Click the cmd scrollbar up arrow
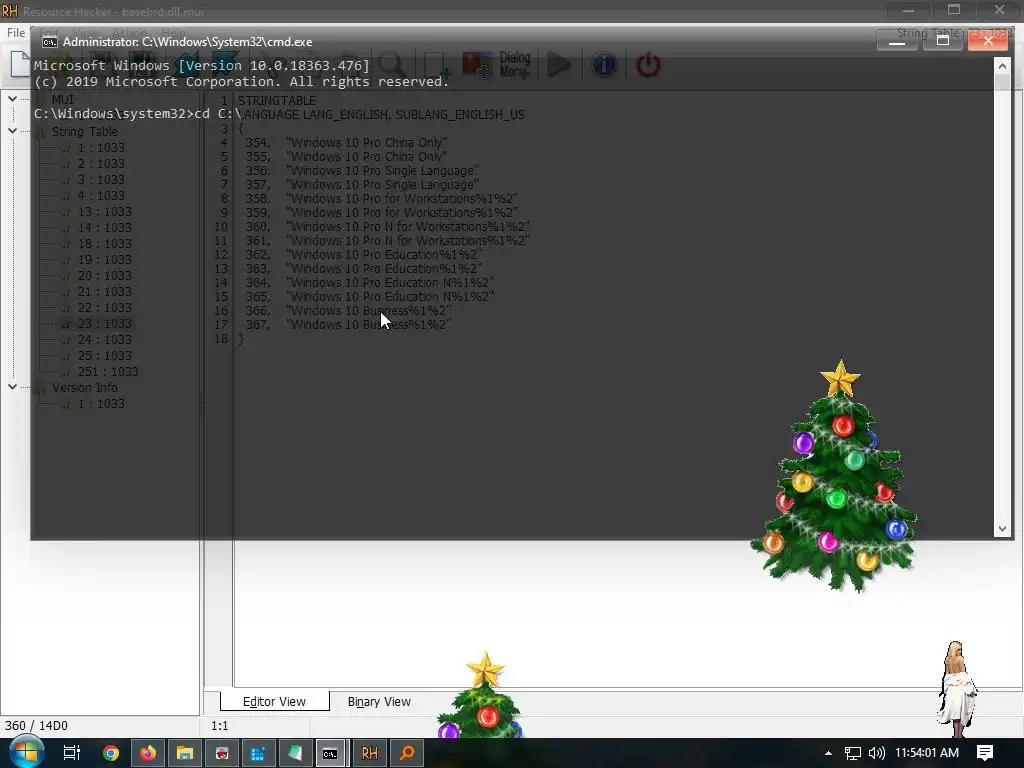This screenshot has height=768, width=1024. pos(1002,65)
